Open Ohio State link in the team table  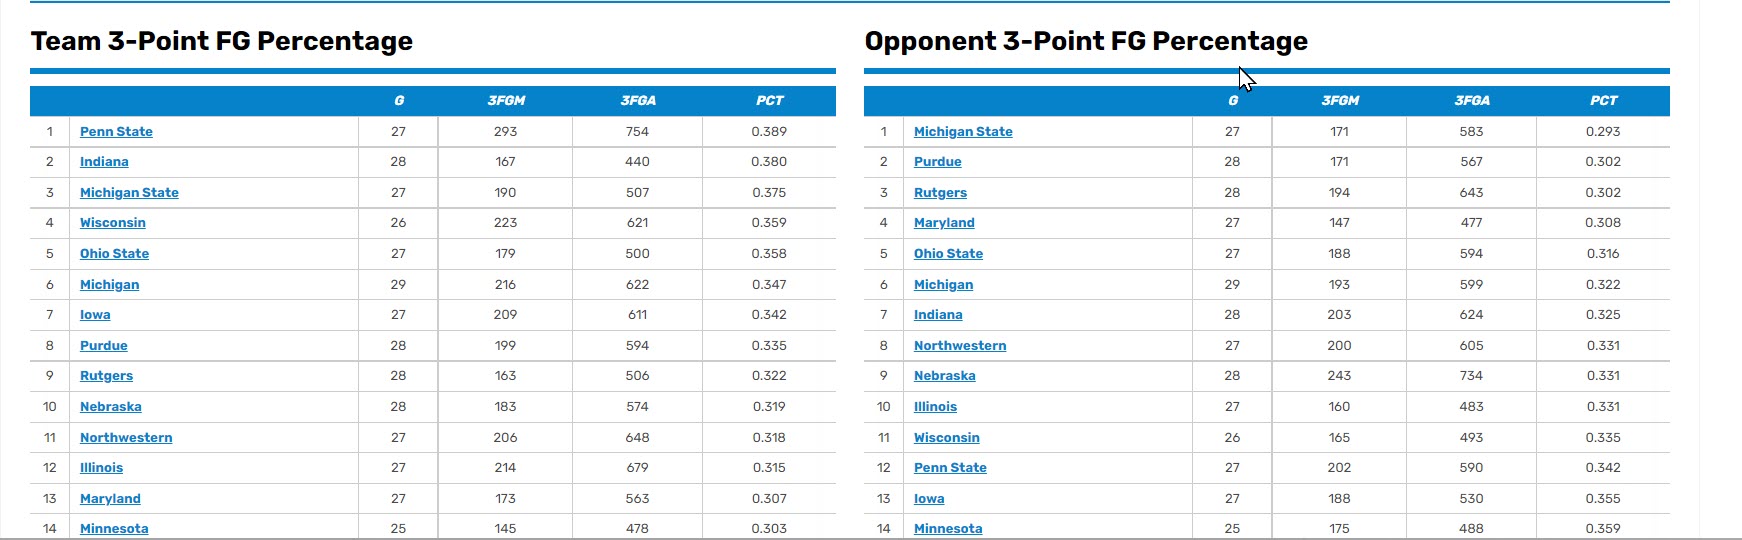[x=114, y=254]
